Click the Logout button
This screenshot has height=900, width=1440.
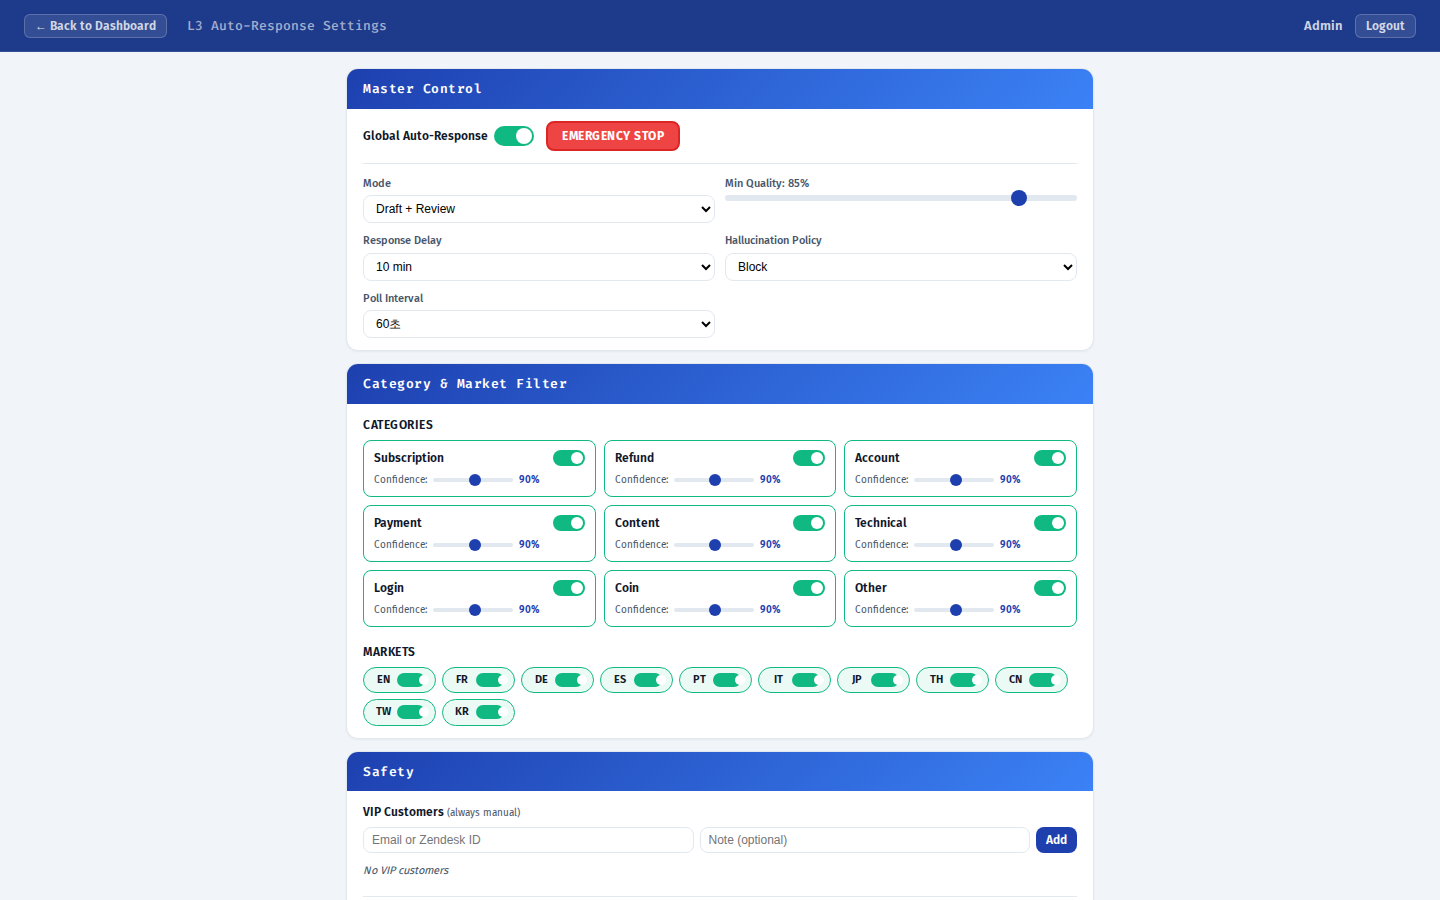[1385, 26]
